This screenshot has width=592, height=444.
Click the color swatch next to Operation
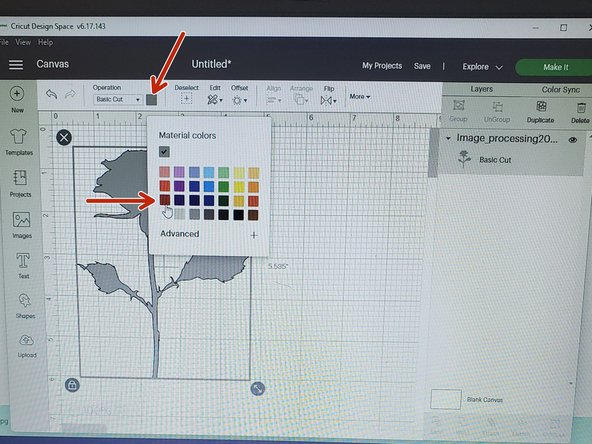[x=151, y=100]
